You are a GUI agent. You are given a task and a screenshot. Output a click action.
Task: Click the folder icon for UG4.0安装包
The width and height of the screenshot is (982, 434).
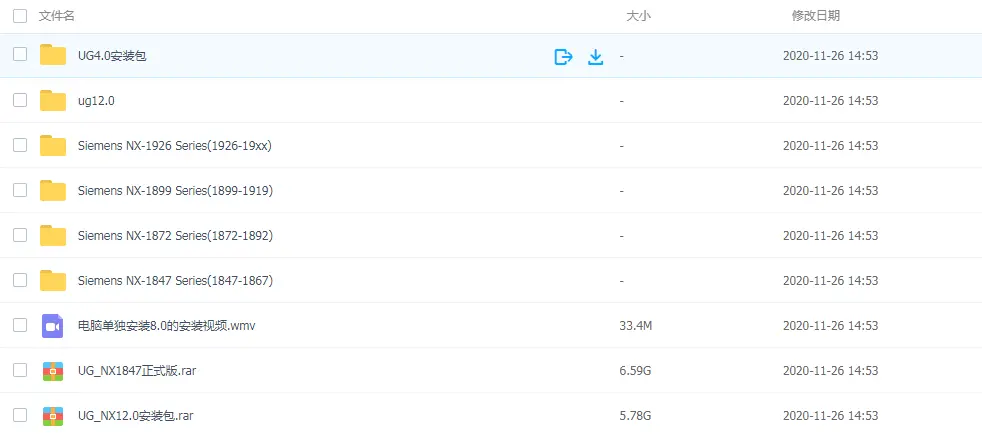pyautogui.click(x=53, y=55)
